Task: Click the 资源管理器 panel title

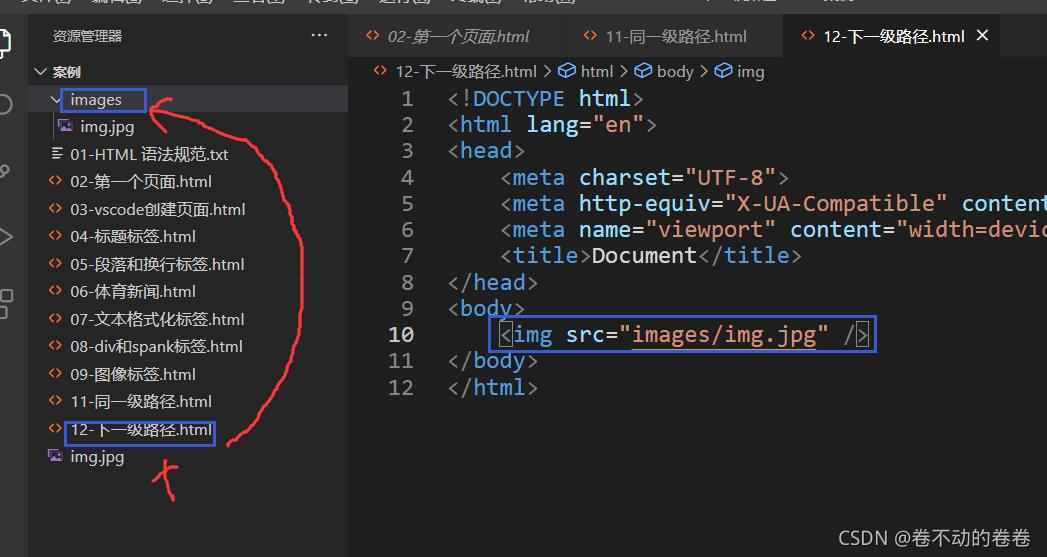Action: click(87, 36)
